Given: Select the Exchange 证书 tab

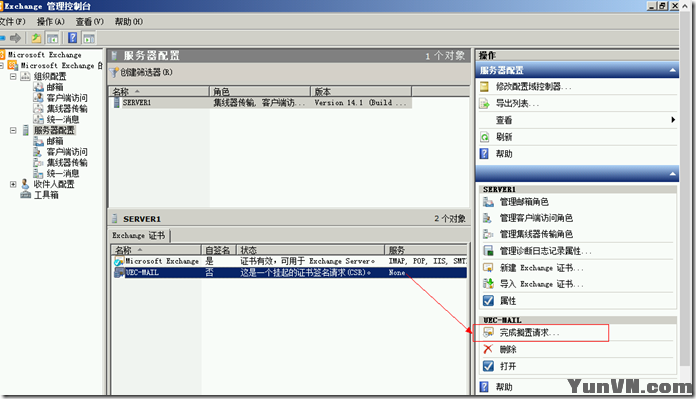Looking at the screenshot, I should click(x=138, y=236).
